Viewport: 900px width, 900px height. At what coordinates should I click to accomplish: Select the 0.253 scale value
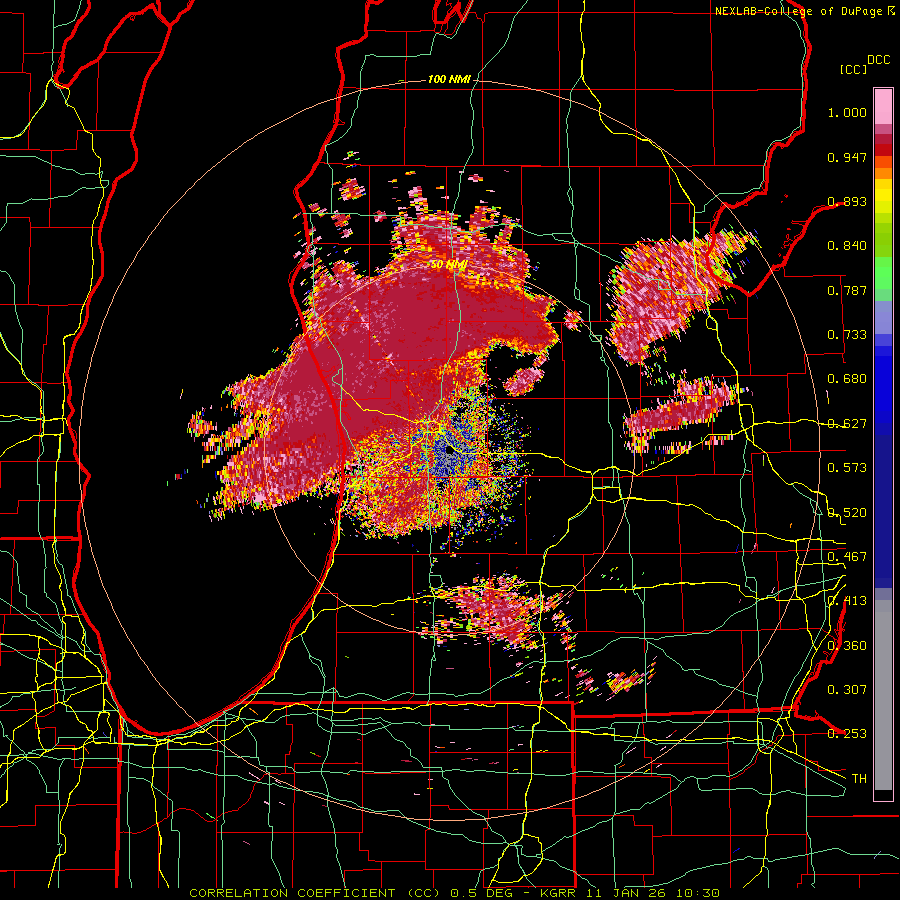coord(847,734)
